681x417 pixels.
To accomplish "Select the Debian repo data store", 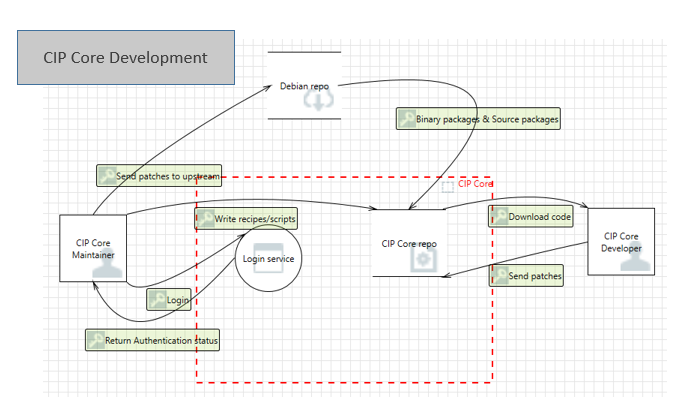I will (x=304, y=86).
